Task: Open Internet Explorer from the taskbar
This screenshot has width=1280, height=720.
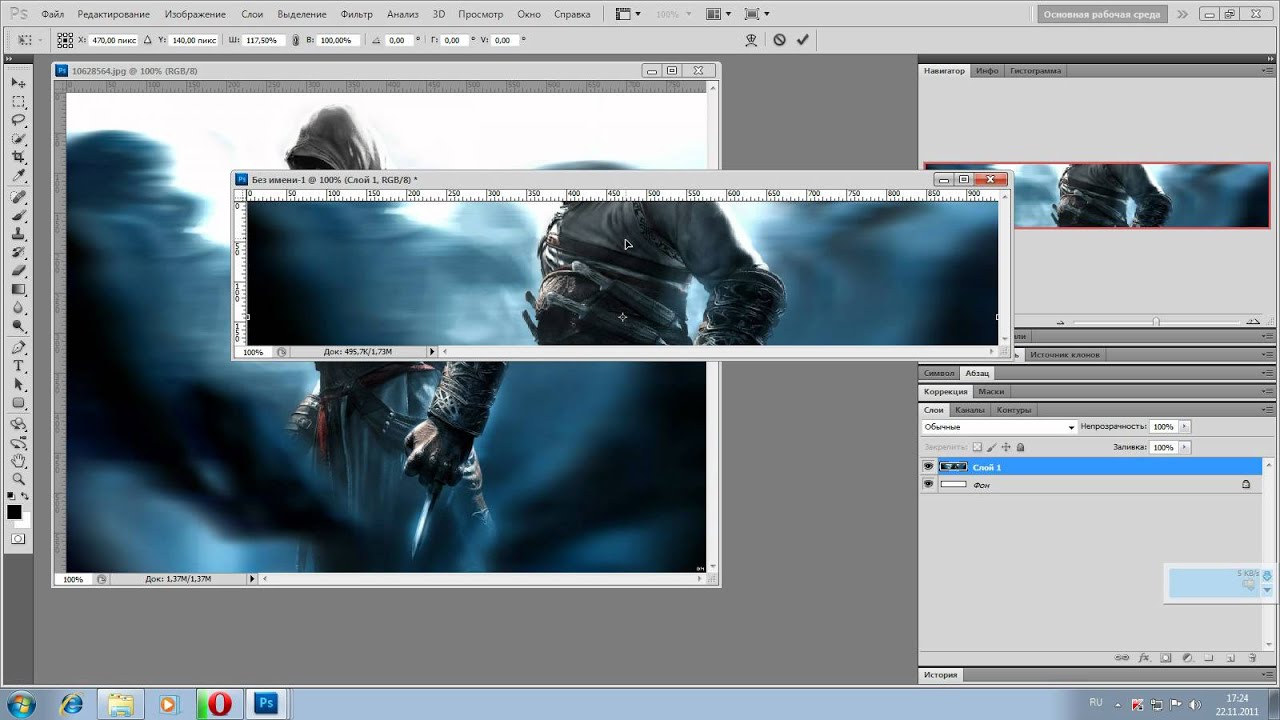Action: (x=72, y=704)
